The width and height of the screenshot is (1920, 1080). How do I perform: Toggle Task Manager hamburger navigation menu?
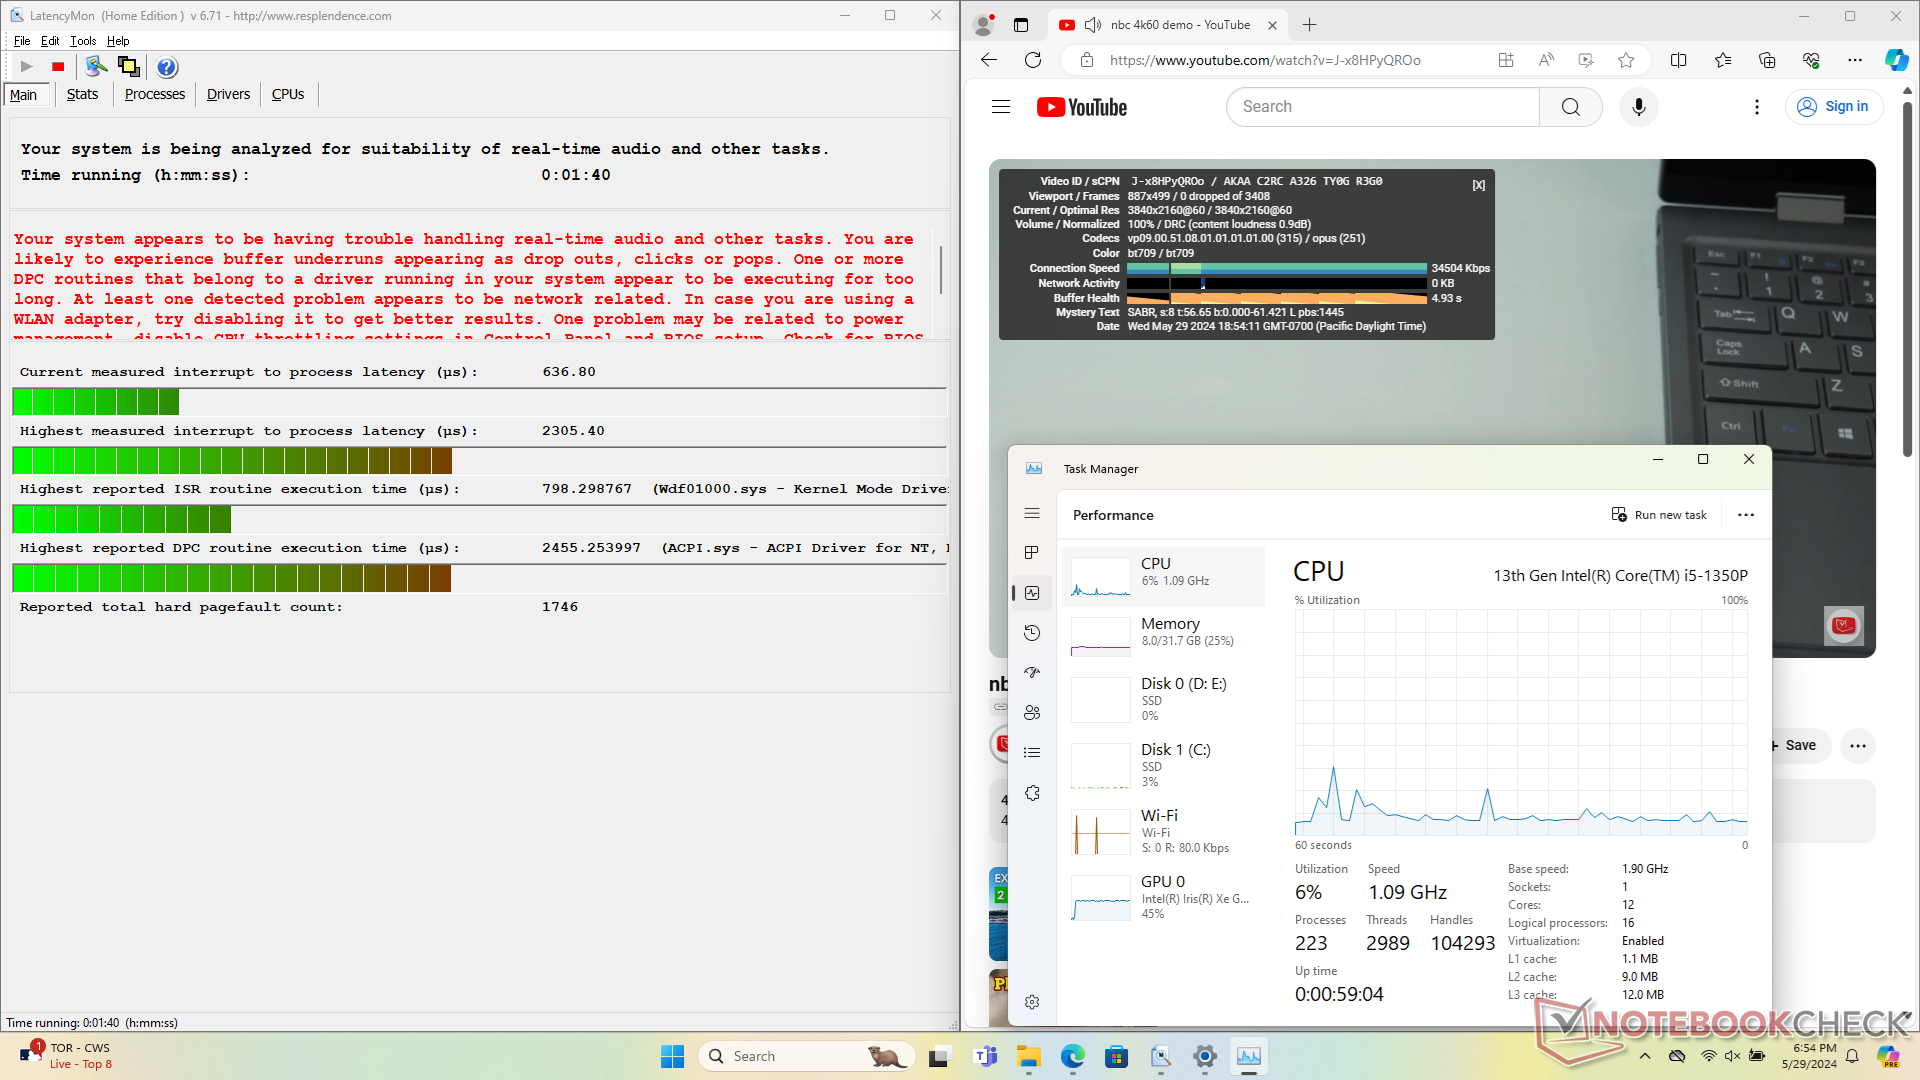pyautogui.click(x=1032, y=513)
